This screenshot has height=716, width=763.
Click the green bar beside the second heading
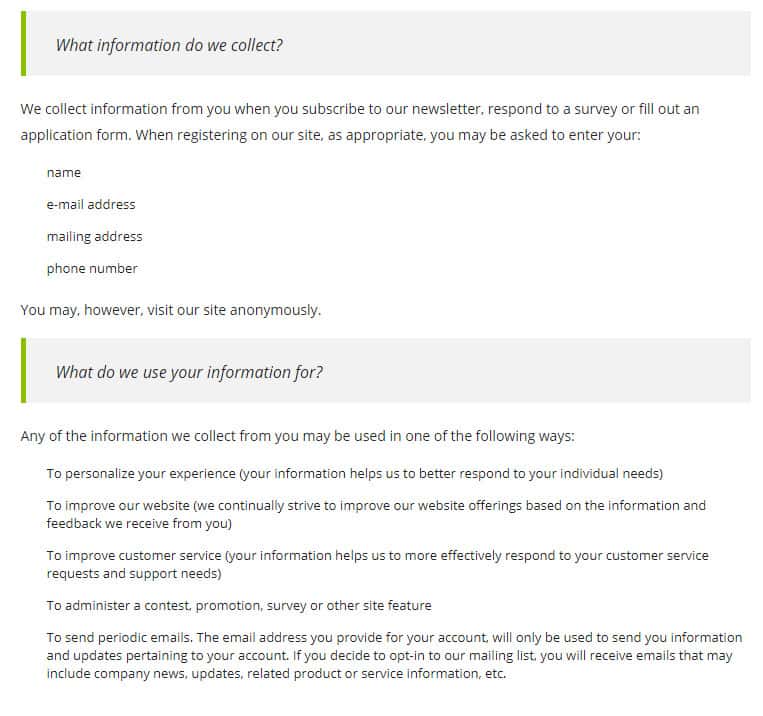[x=23, y=371]
